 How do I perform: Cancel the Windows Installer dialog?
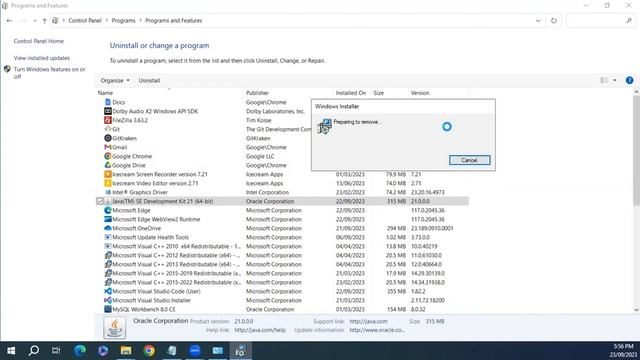pyautogui.click(x=469, y=160)
